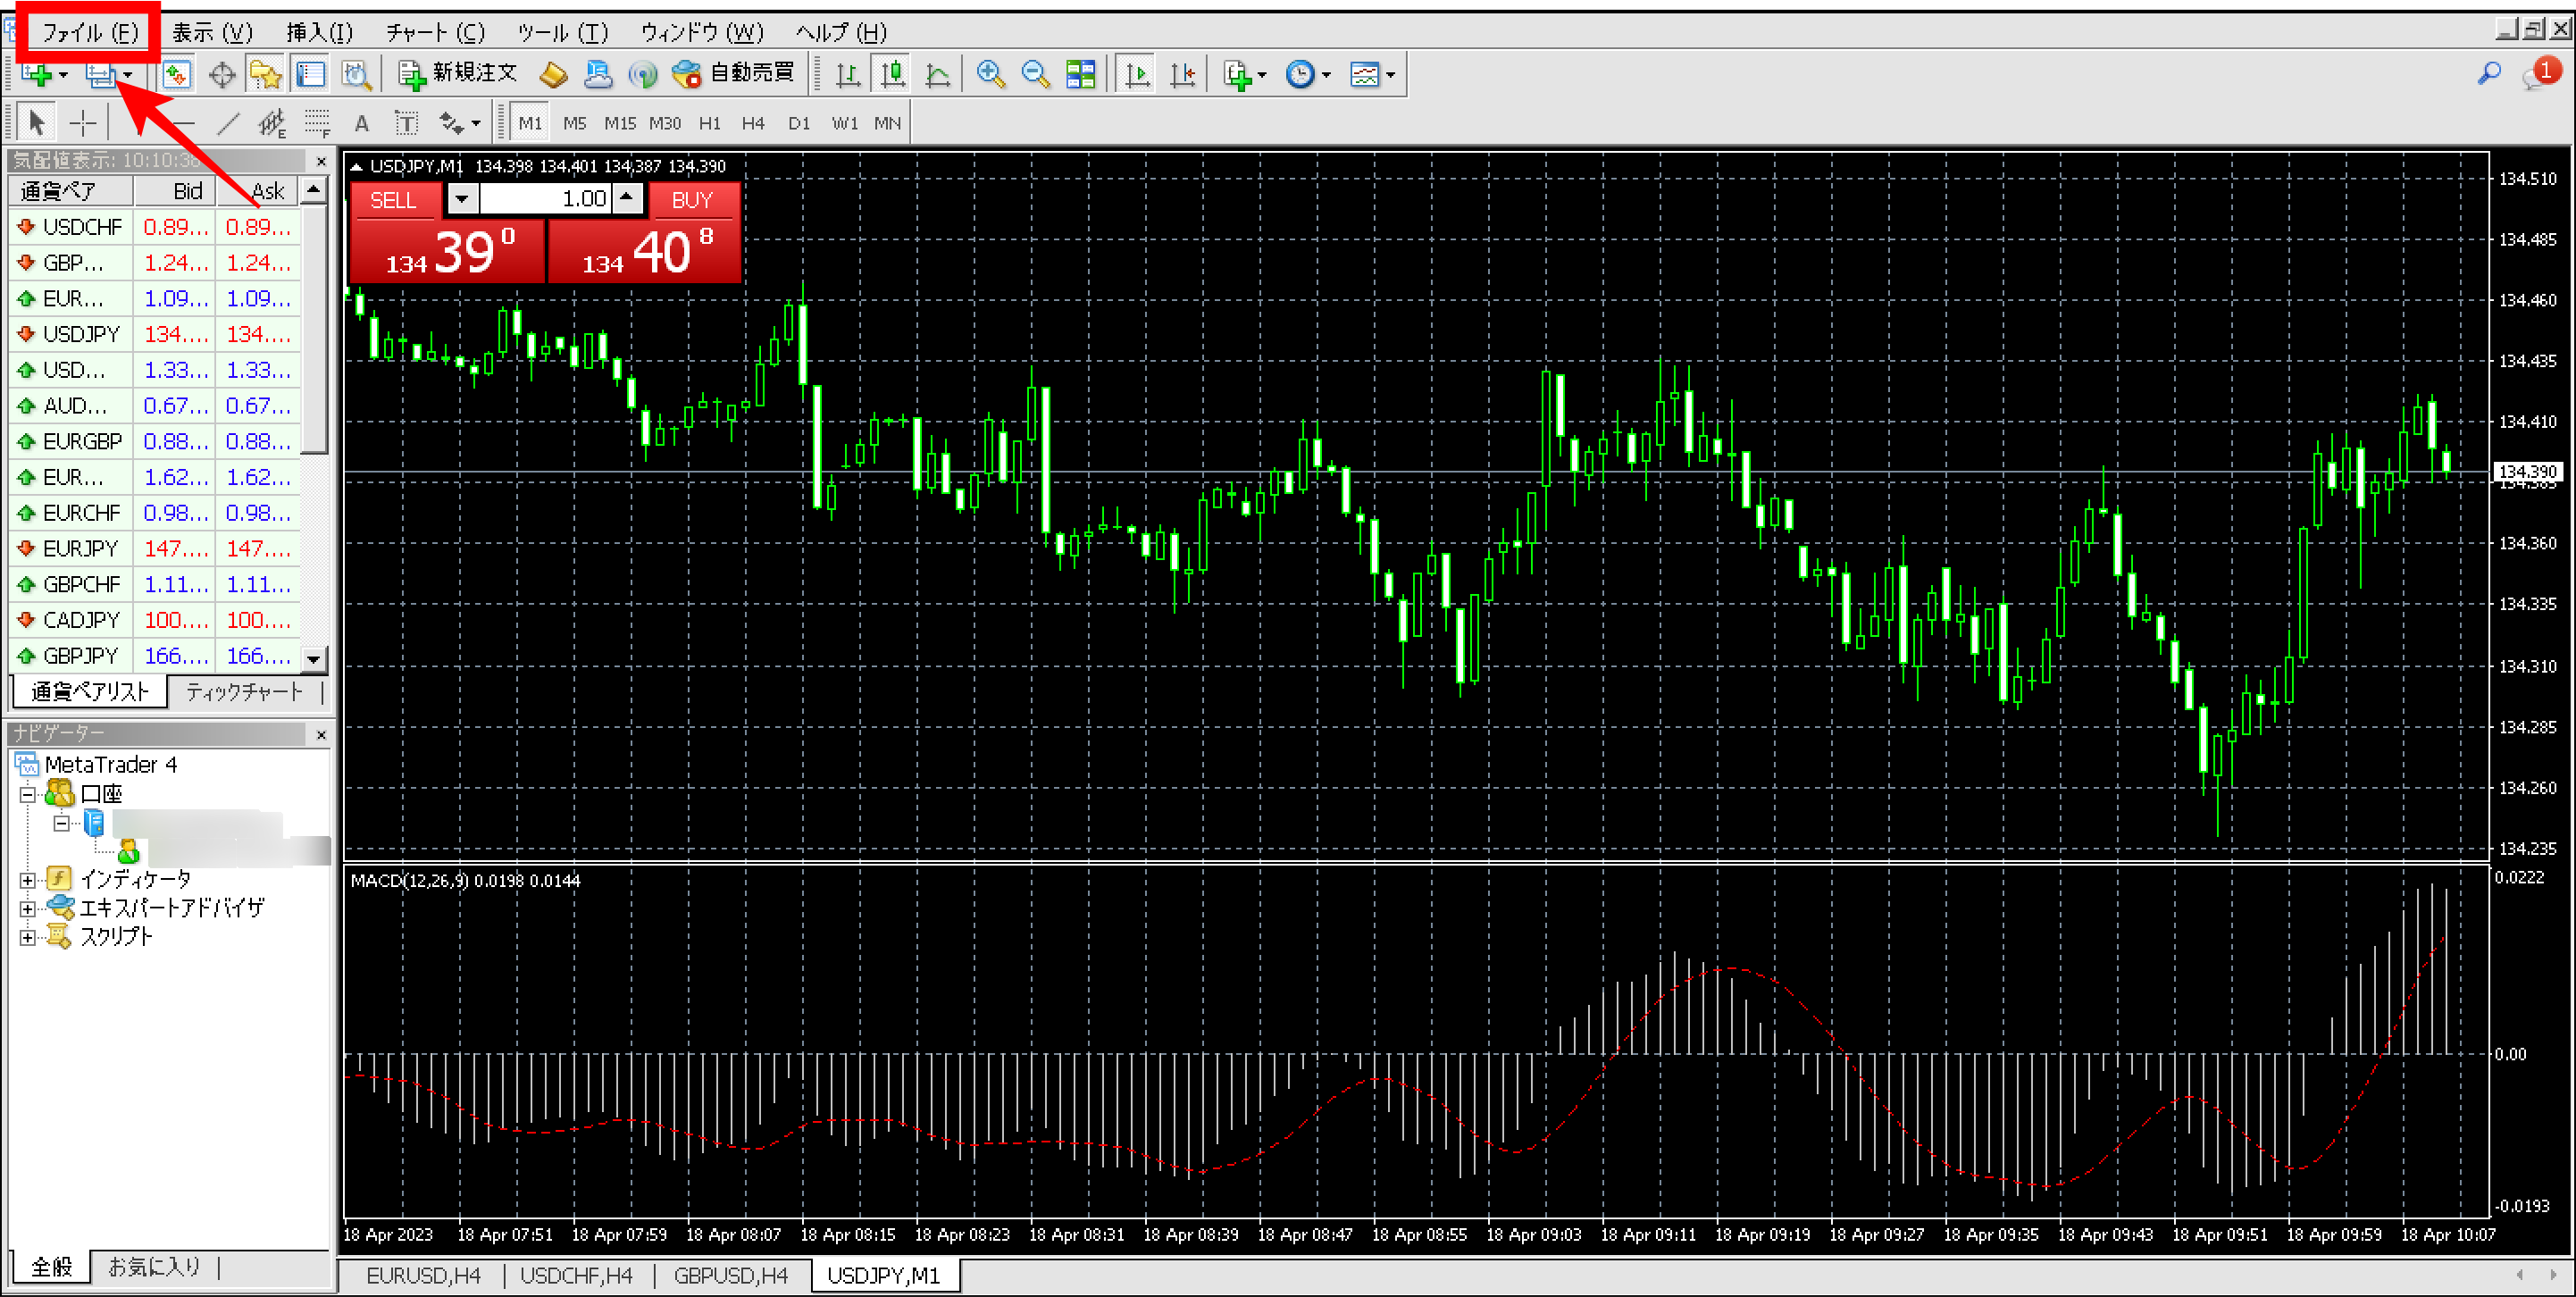Expand the インディケータ tree node

[28, 880]
